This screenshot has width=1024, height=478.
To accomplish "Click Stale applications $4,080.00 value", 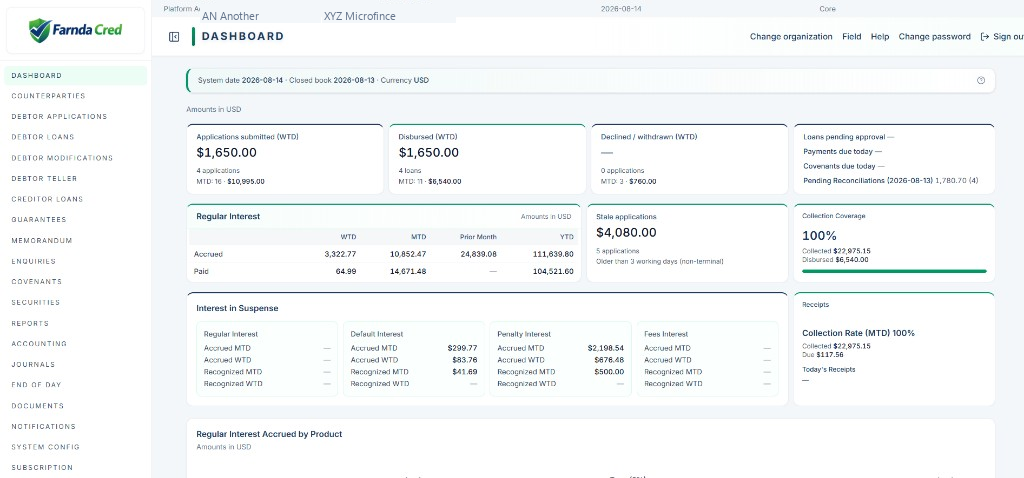I will point(626,232).
